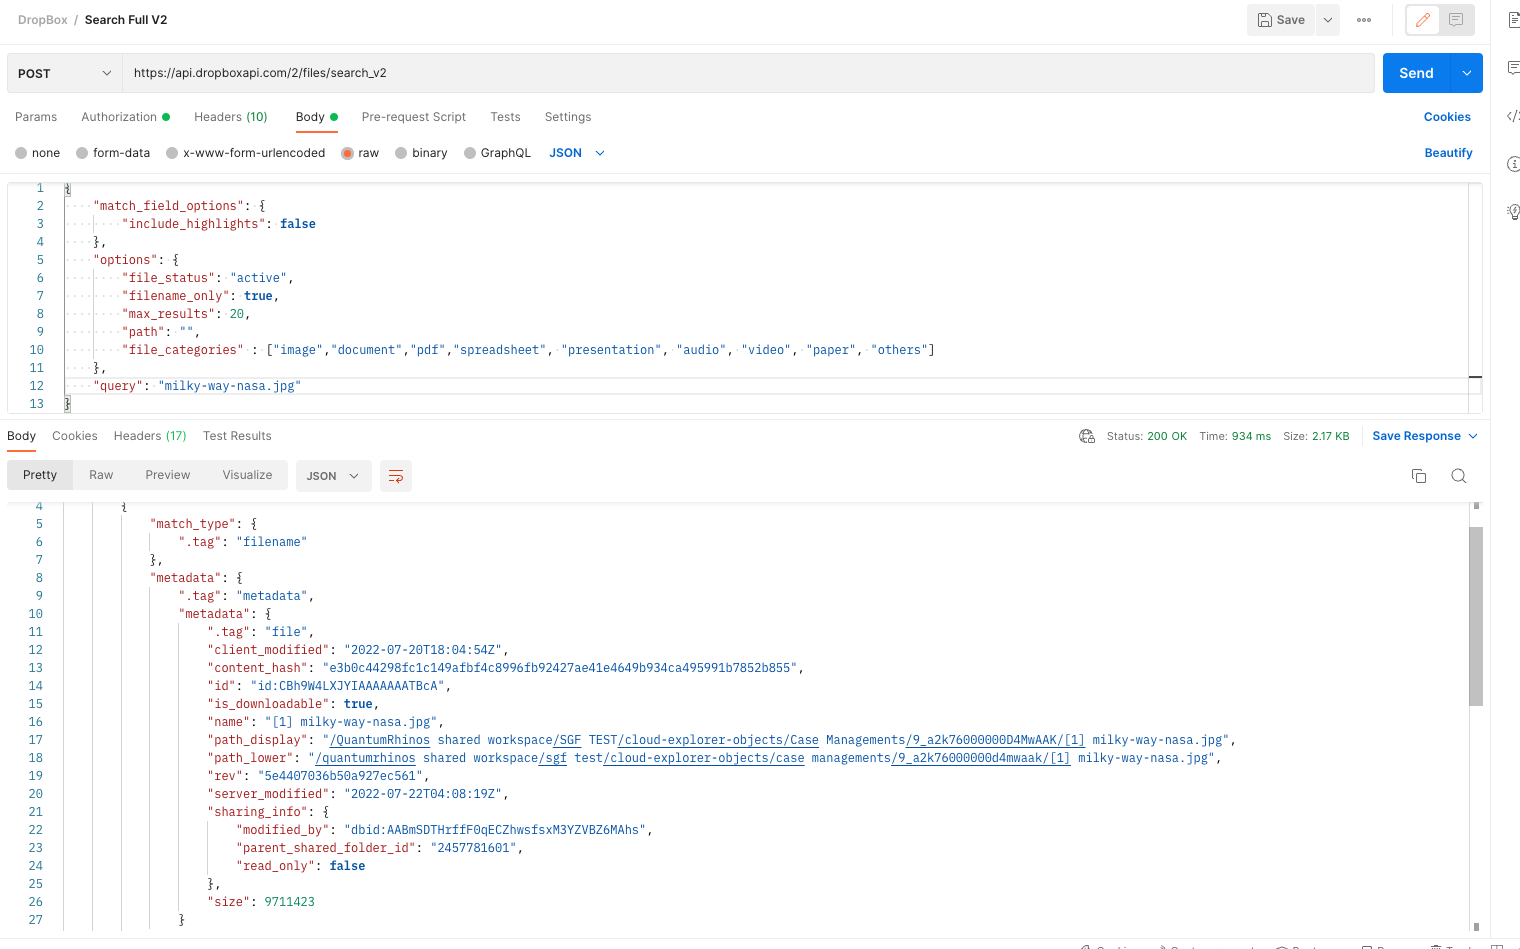
Task: Copy the response body with the copy icon
Action: pyautogui.click(x=1419, y=476)
